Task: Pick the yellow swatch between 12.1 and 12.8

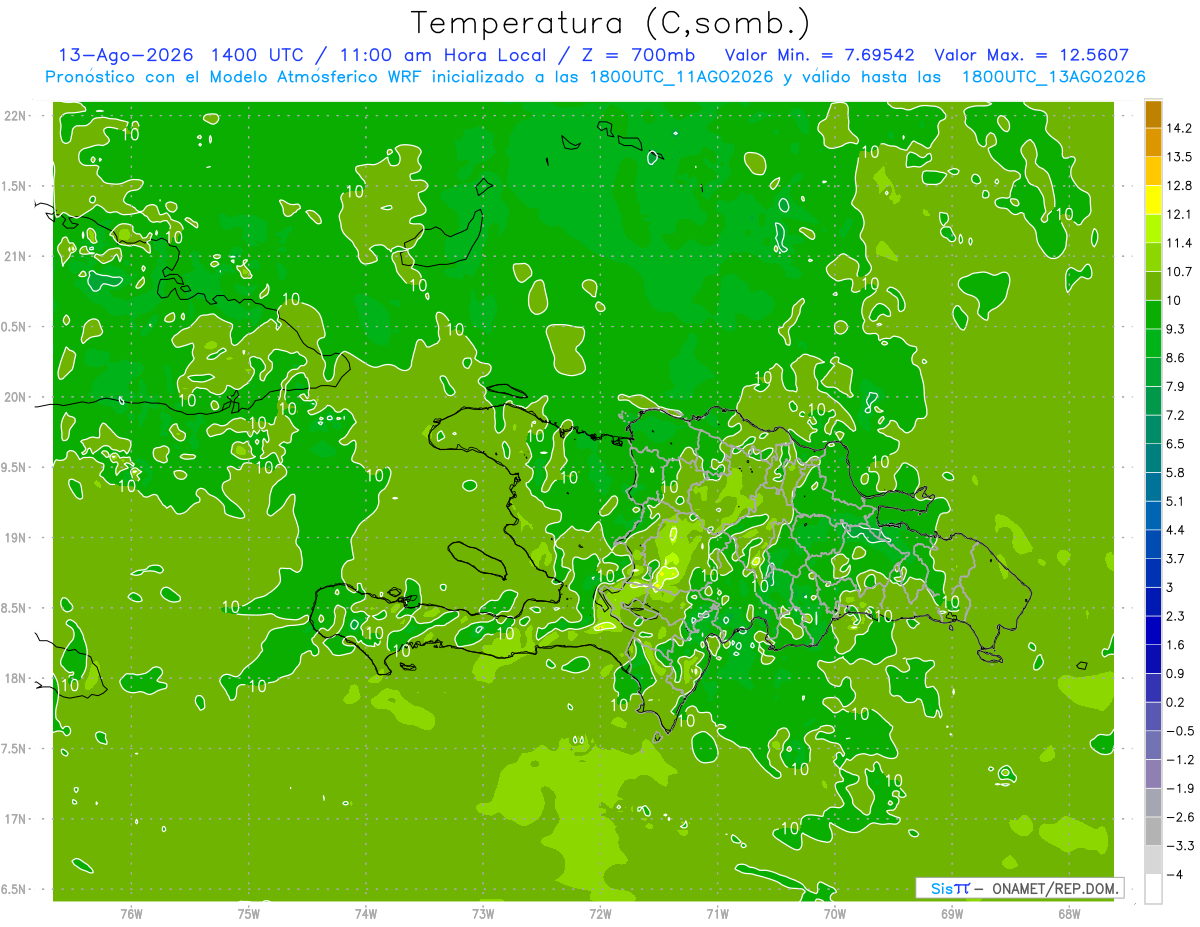Action: pyautogui.click(x=1153, y=200)
